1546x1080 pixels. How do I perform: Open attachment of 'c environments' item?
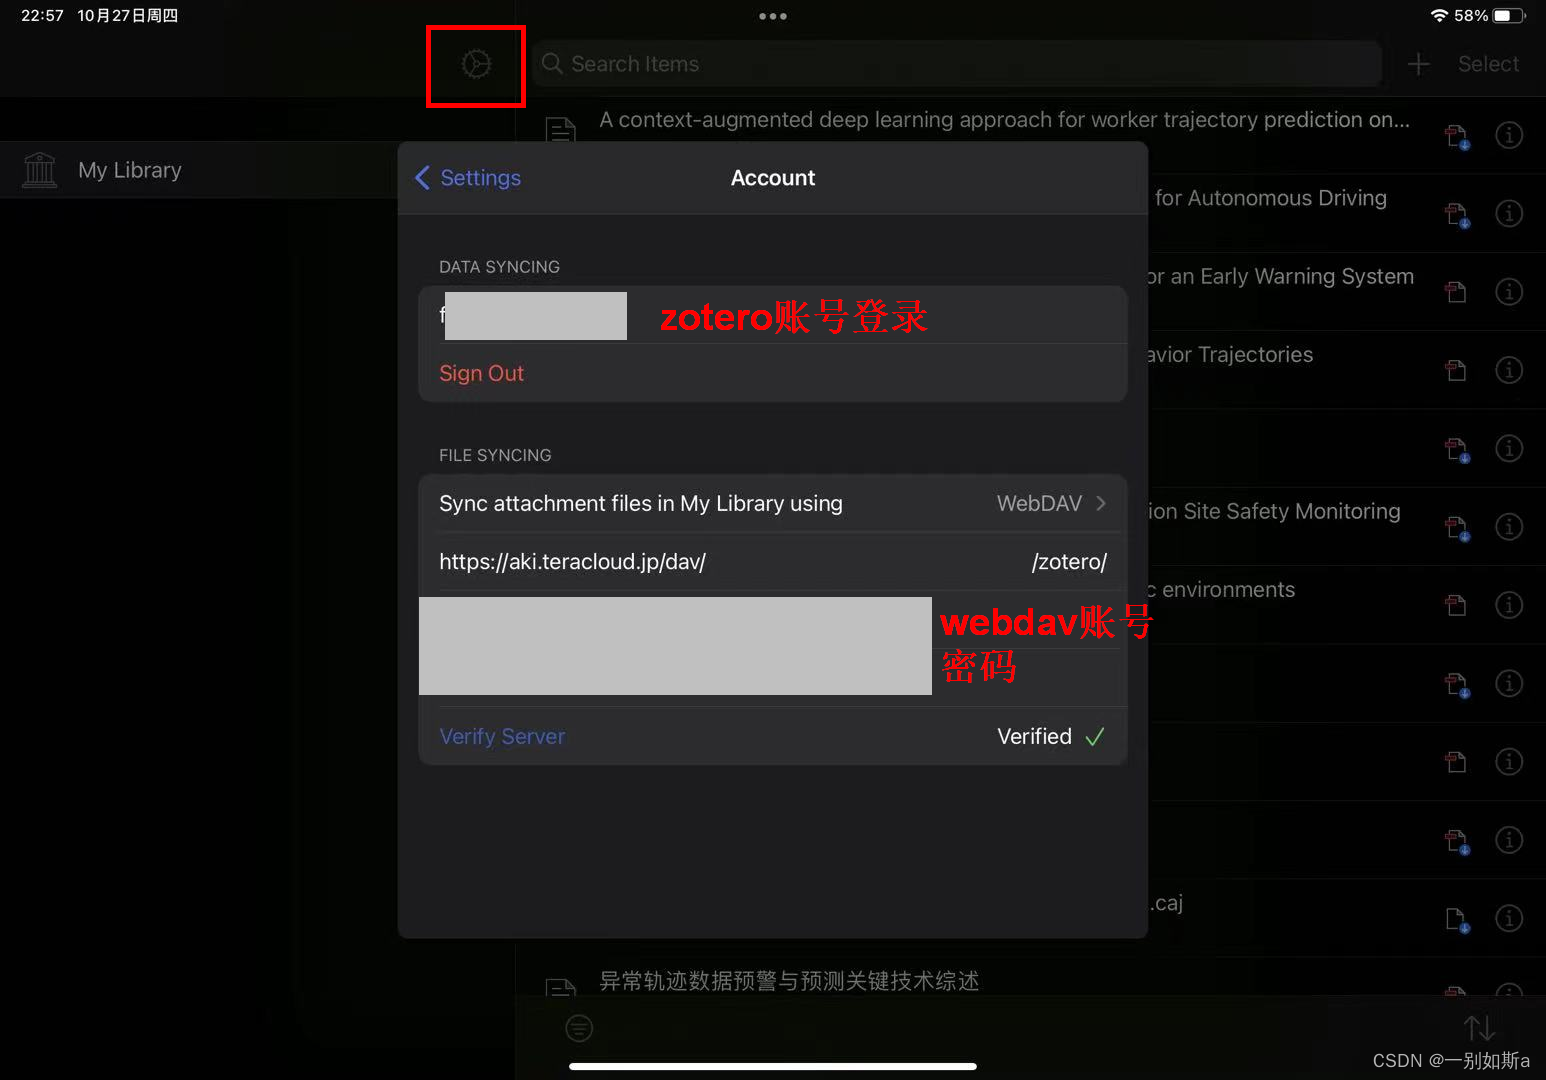[1456, 605]
